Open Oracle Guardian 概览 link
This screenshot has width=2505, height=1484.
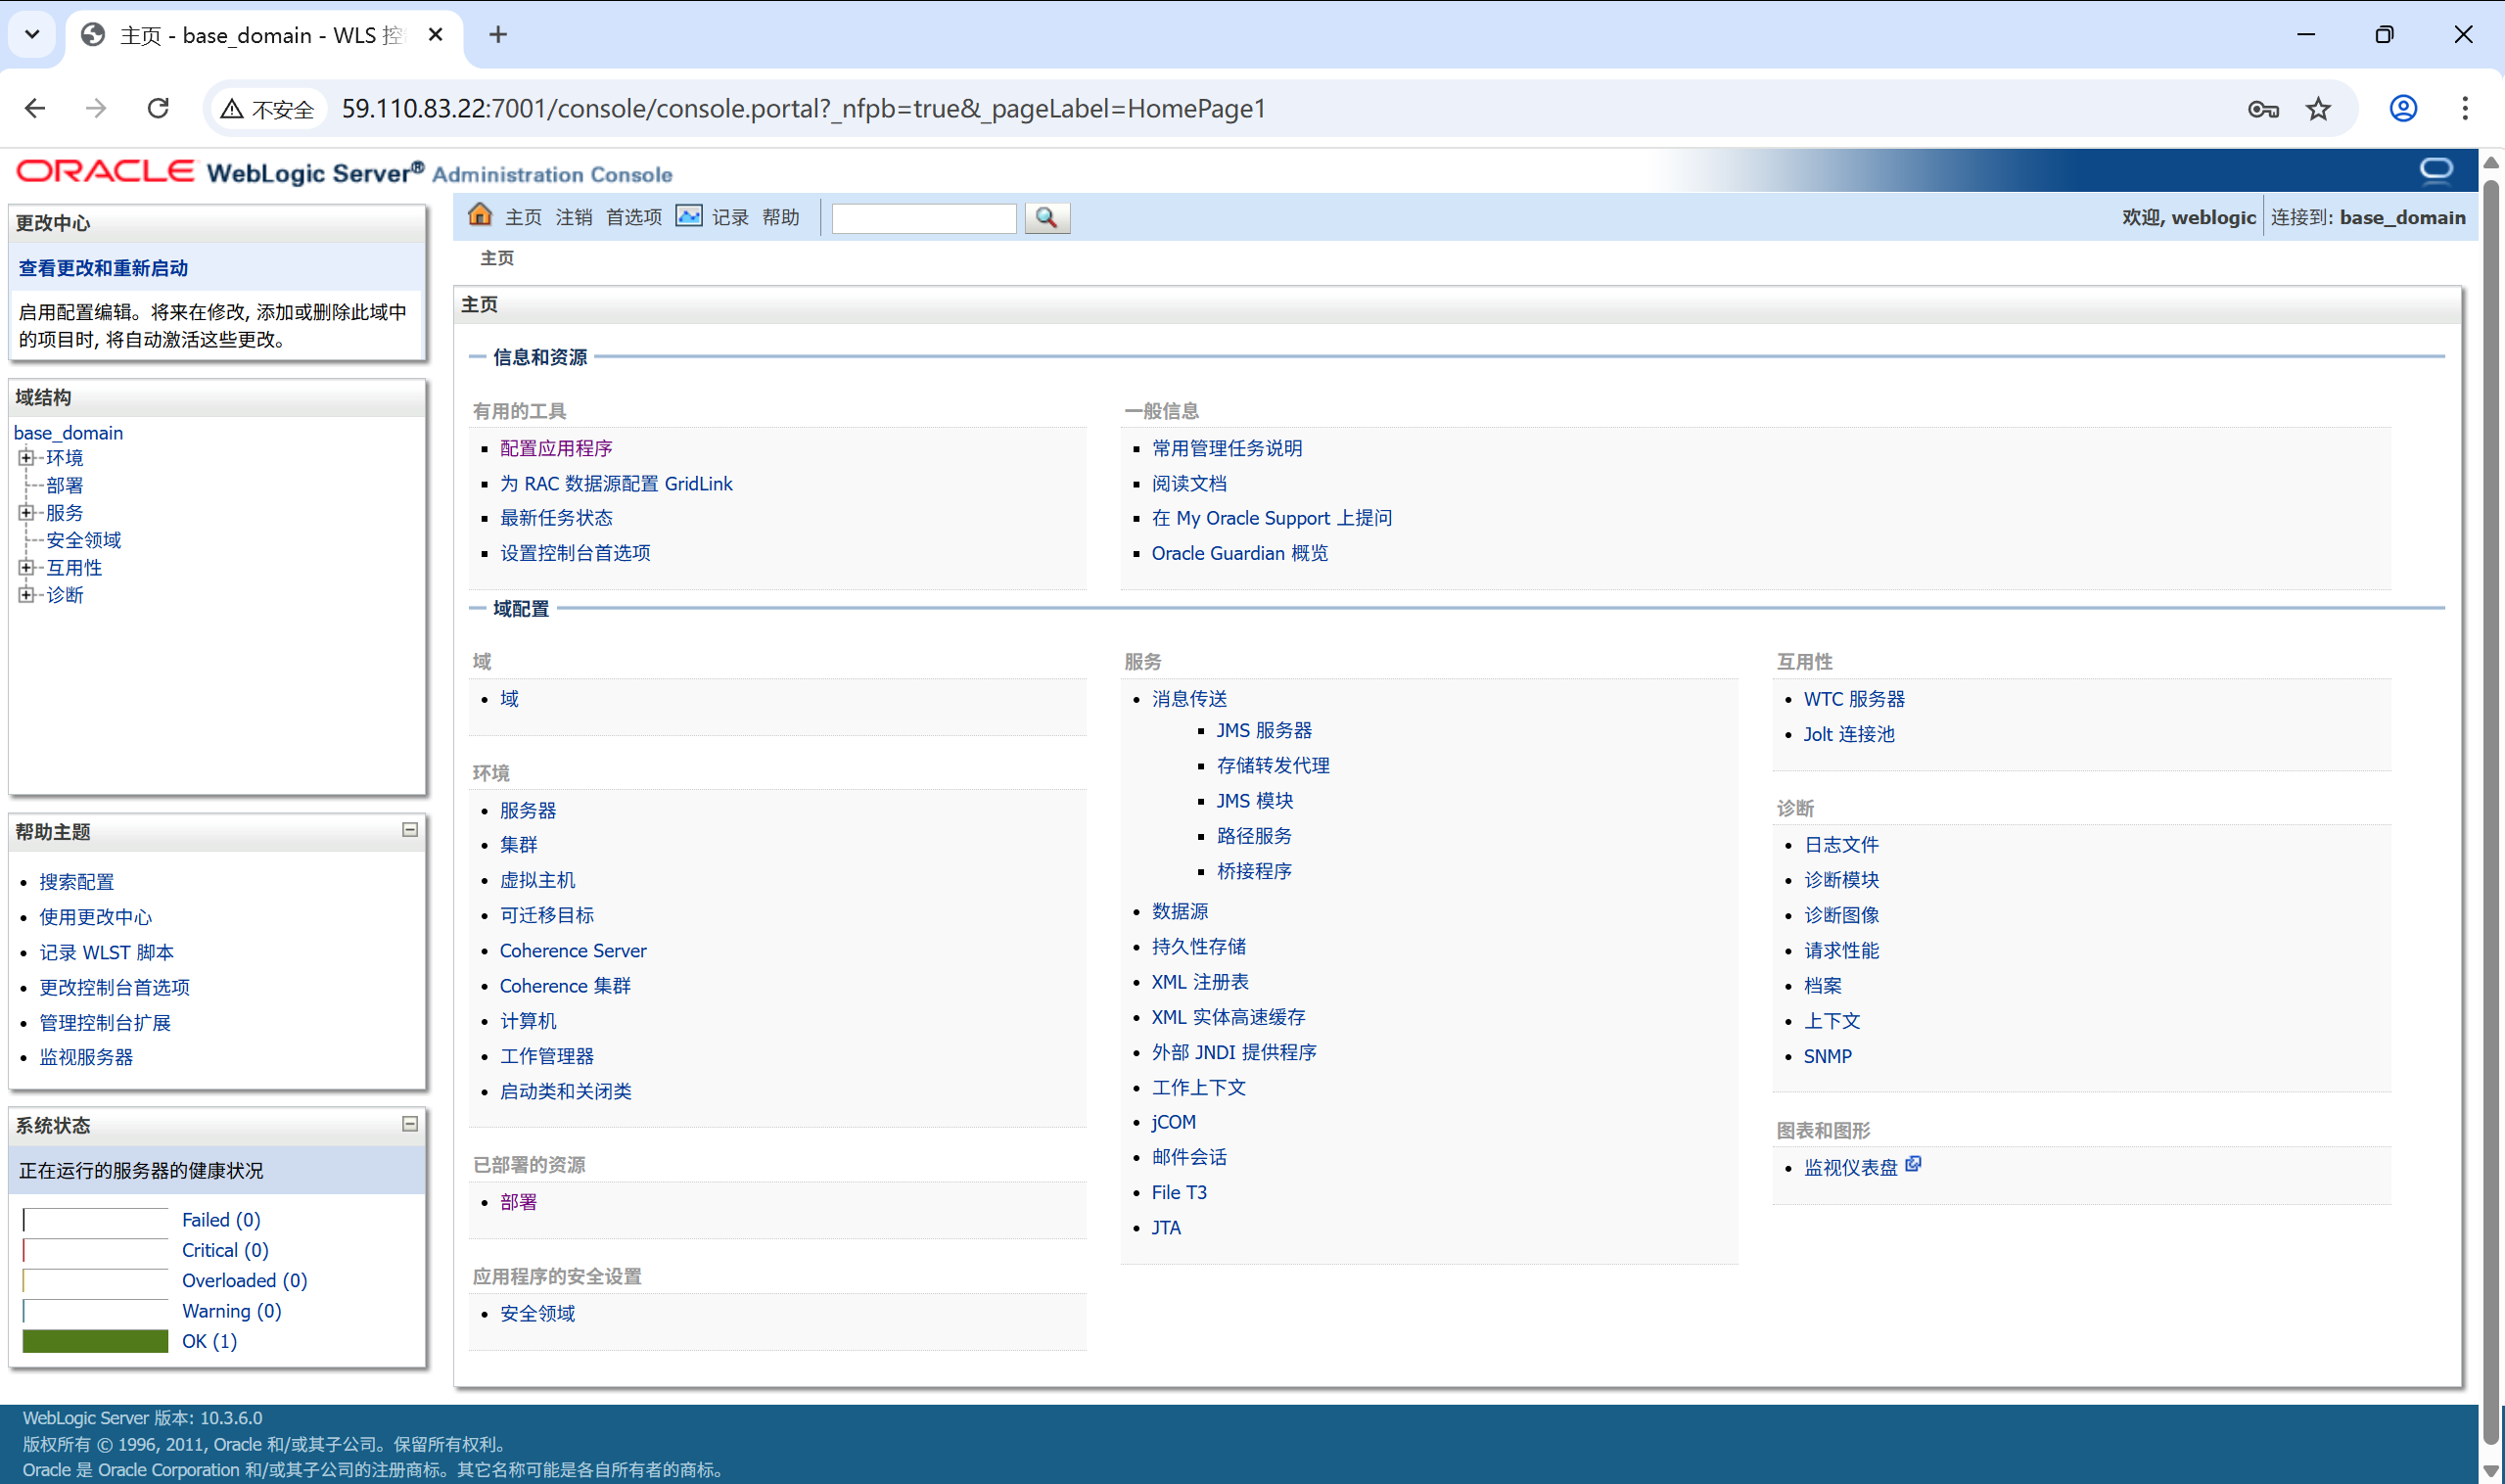(1239, 553)
